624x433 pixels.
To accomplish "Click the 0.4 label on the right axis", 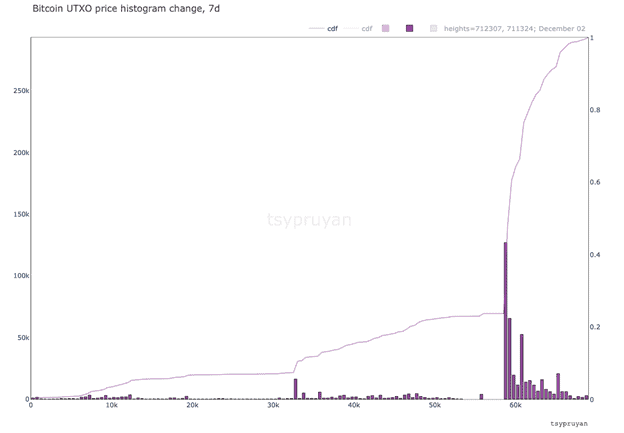I will pos(595,255).
